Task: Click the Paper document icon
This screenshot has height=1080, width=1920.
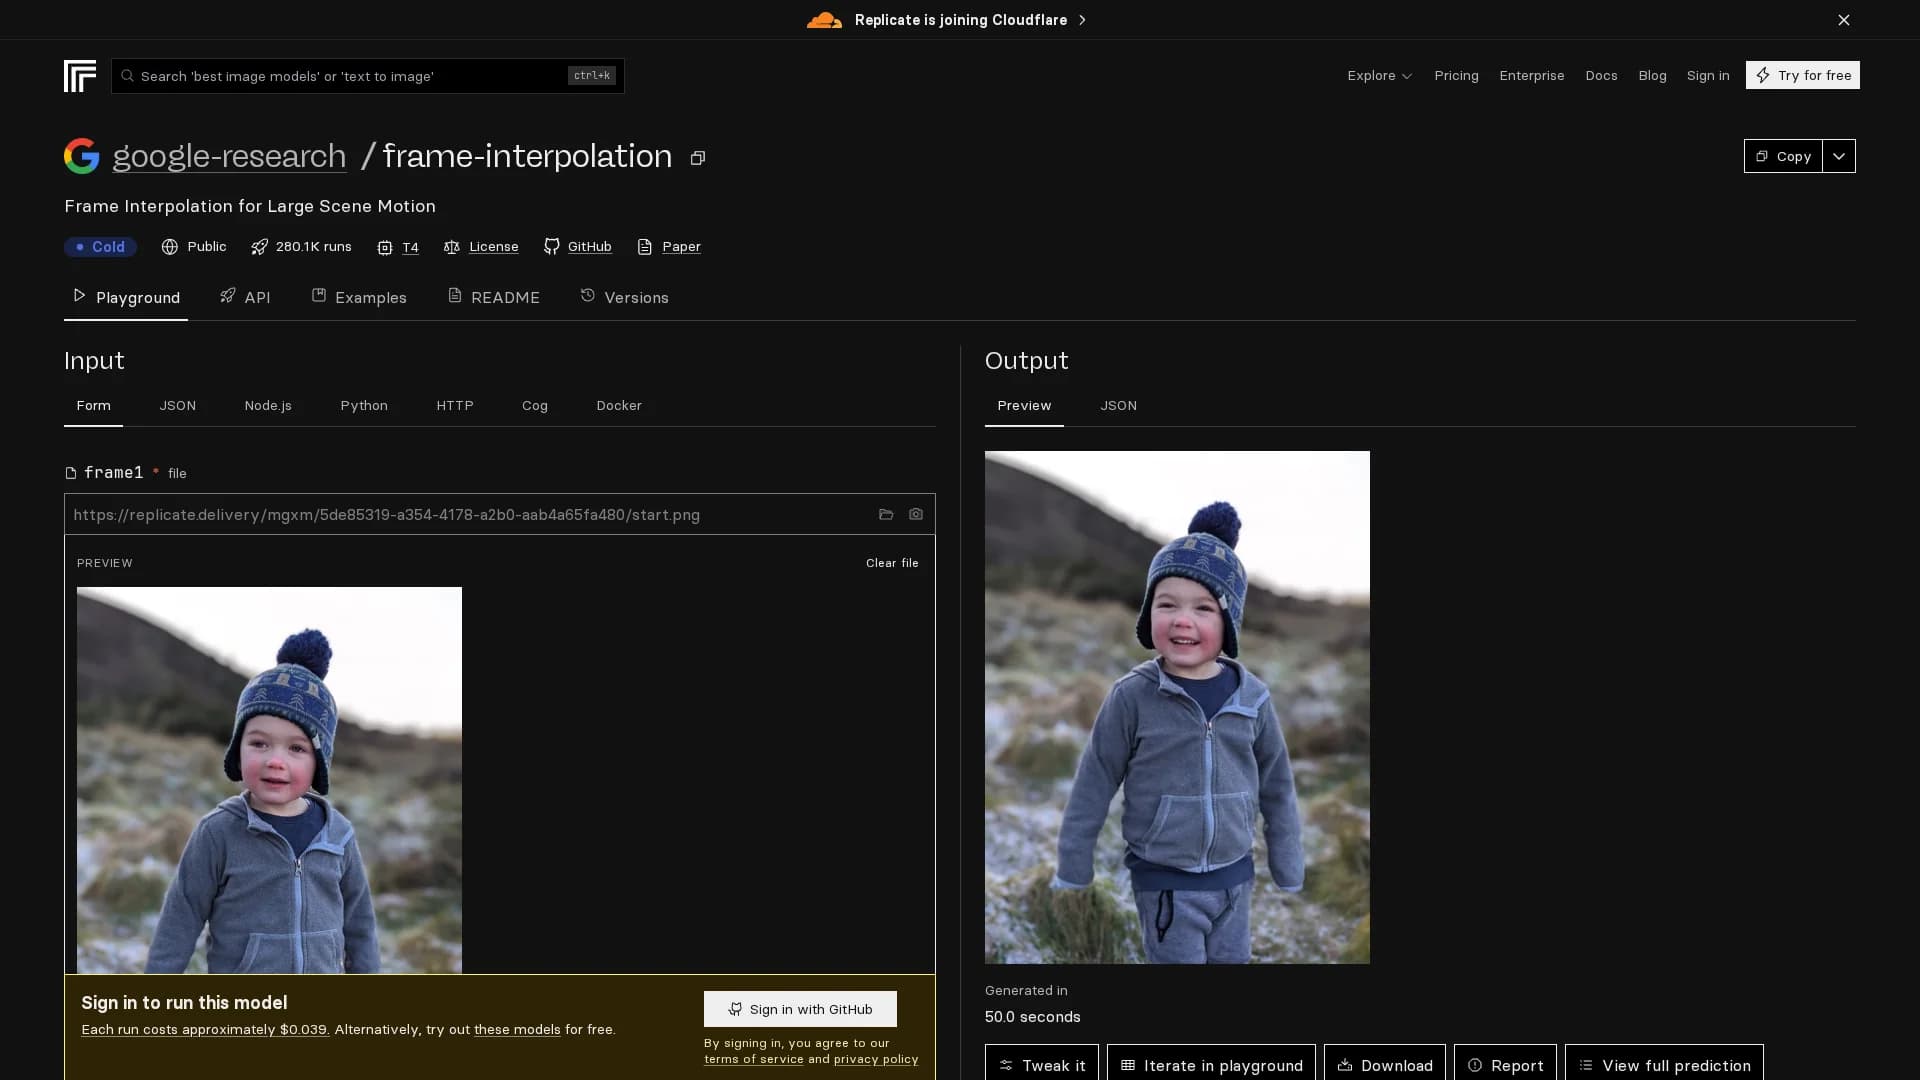Action: point(645,247)
